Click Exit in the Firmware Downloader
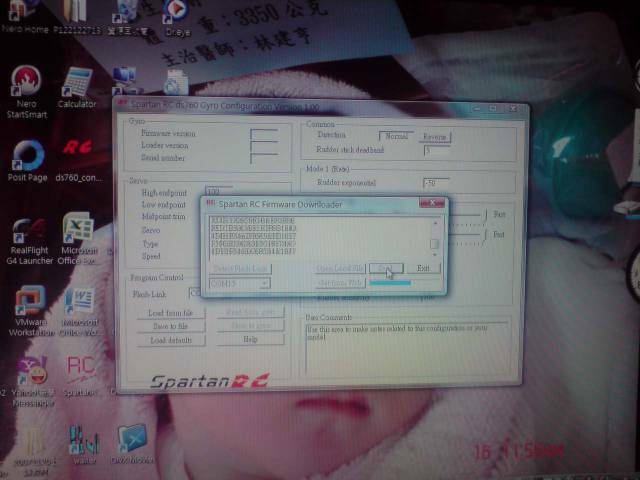 423,268
